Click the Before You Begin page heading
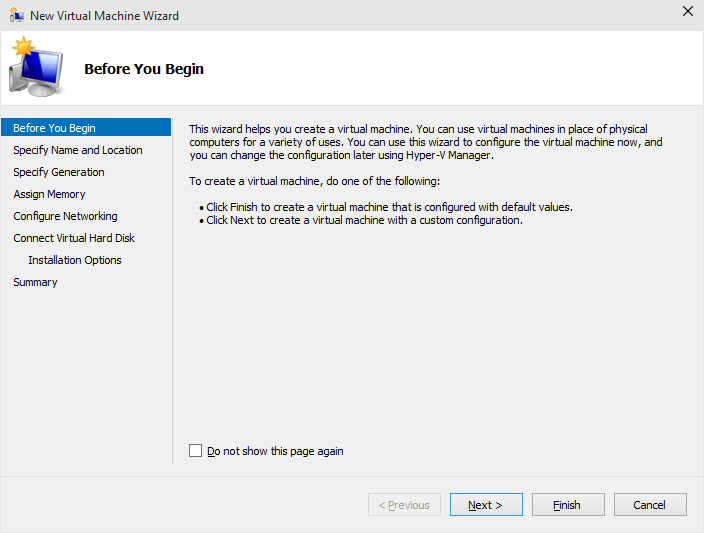Viewport: 704px width, 533px height. [144, 69]
